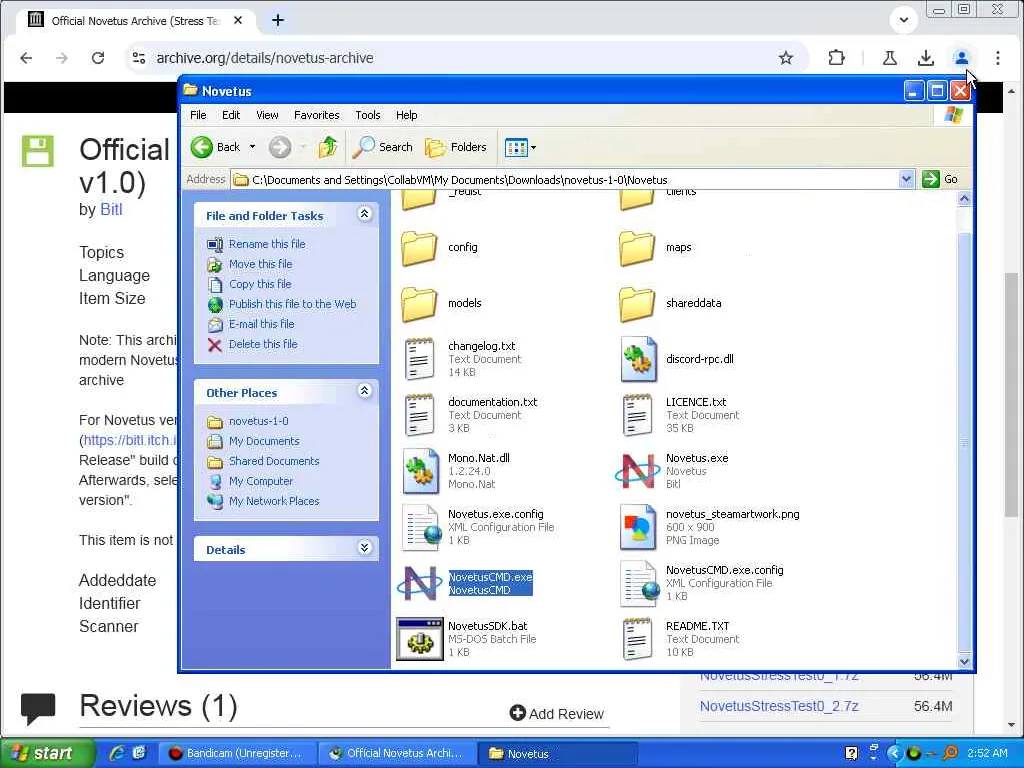Image resolution: width=1024 pixels, height=768 pixels.
Task: Reload the archive.org page in Chrome
Action: 98,57
